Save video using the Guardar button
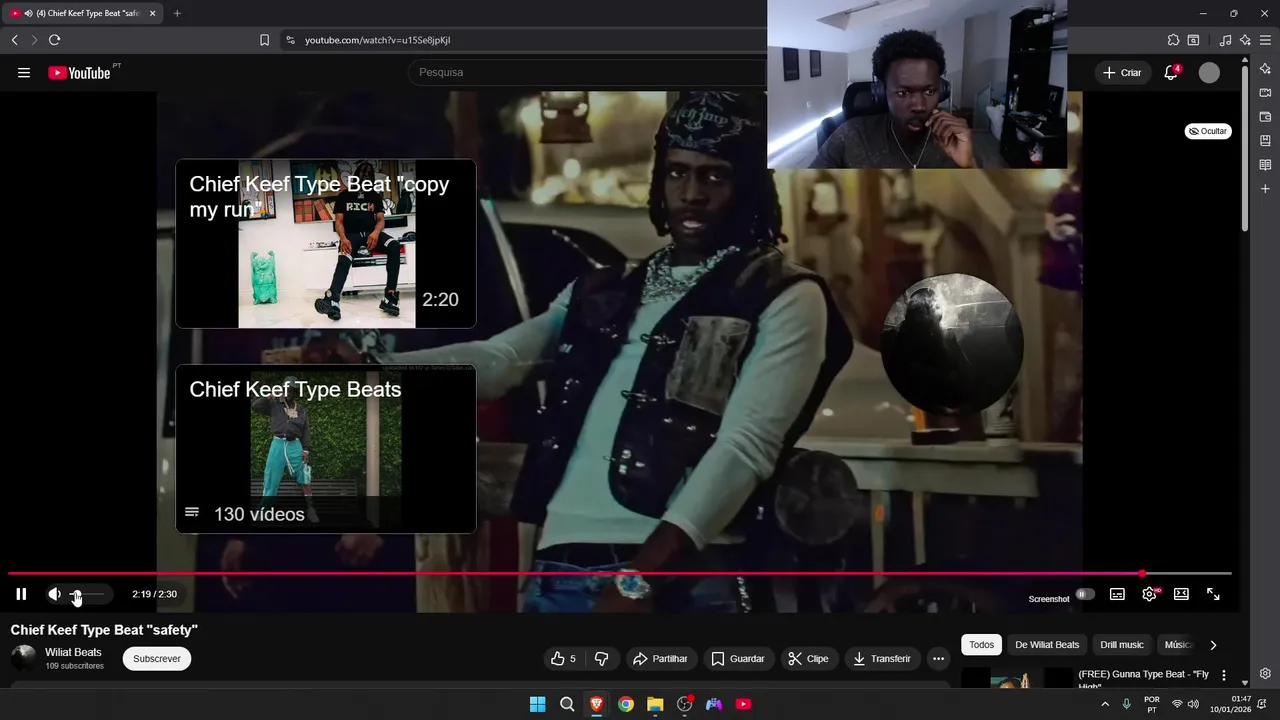 pyautogui.click(x=737, y=659)
